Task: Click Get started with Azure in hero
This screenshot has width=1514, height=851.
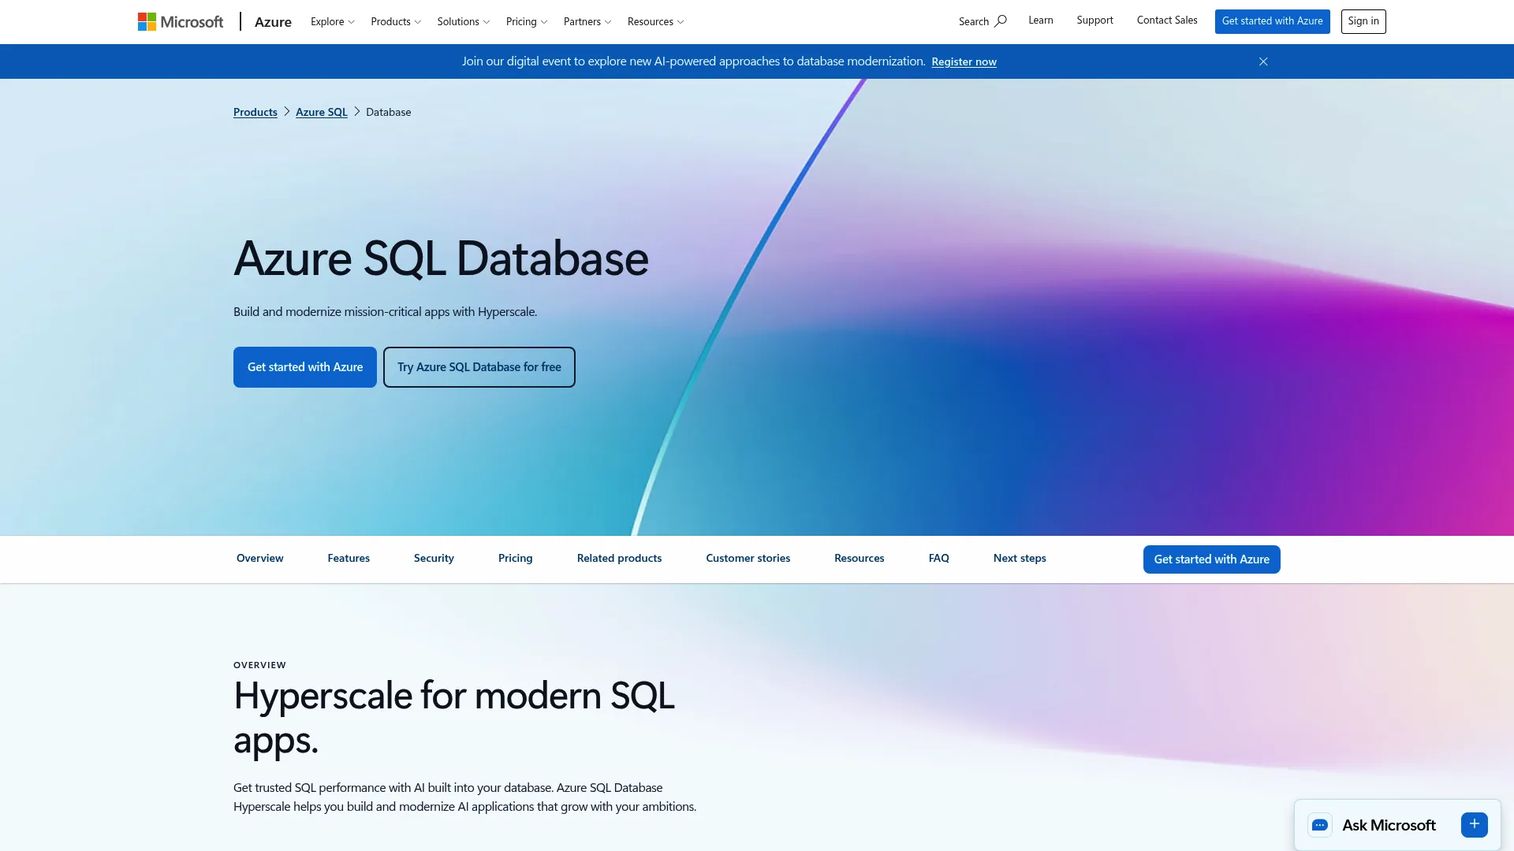Action: [x=305, y=367]
